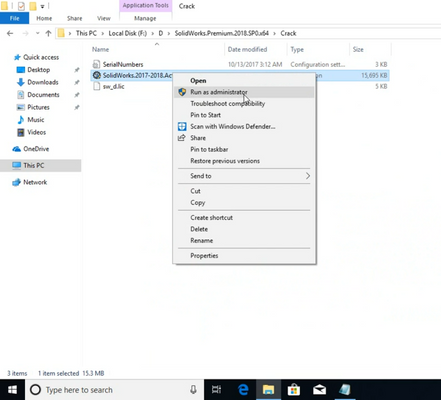
Task: Open Documents folder in sidebar
Action: (x=43, y=95)
